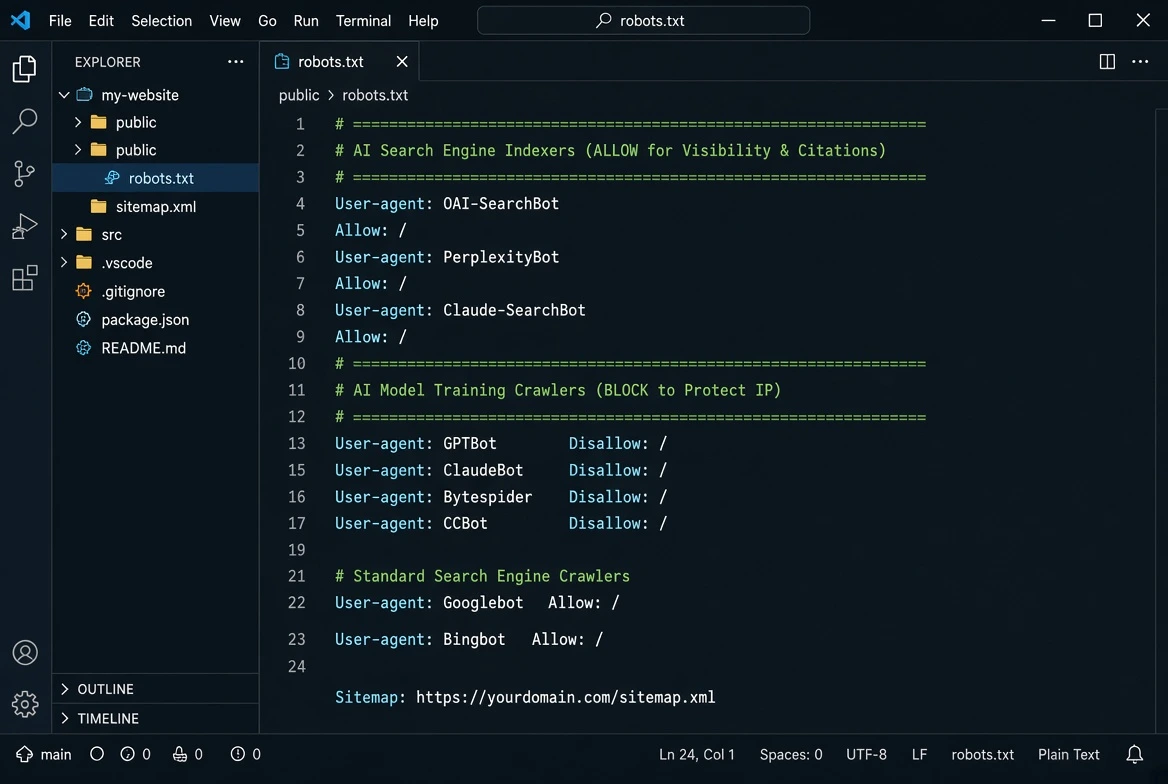The width and height of the screenshot is (1168, 784).
Task: Open the Go menu
Action: pos(267,21)
